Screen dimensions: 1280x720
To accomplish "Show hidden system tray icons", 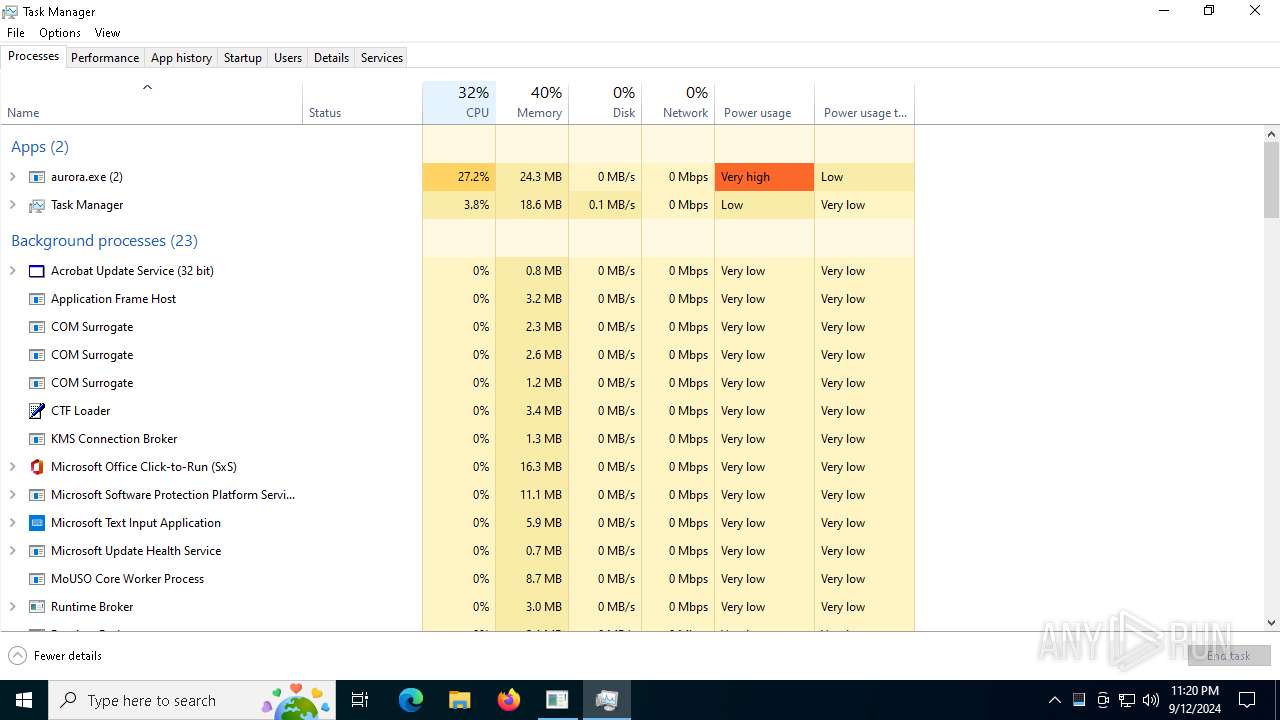I will tap(1055, 700).
